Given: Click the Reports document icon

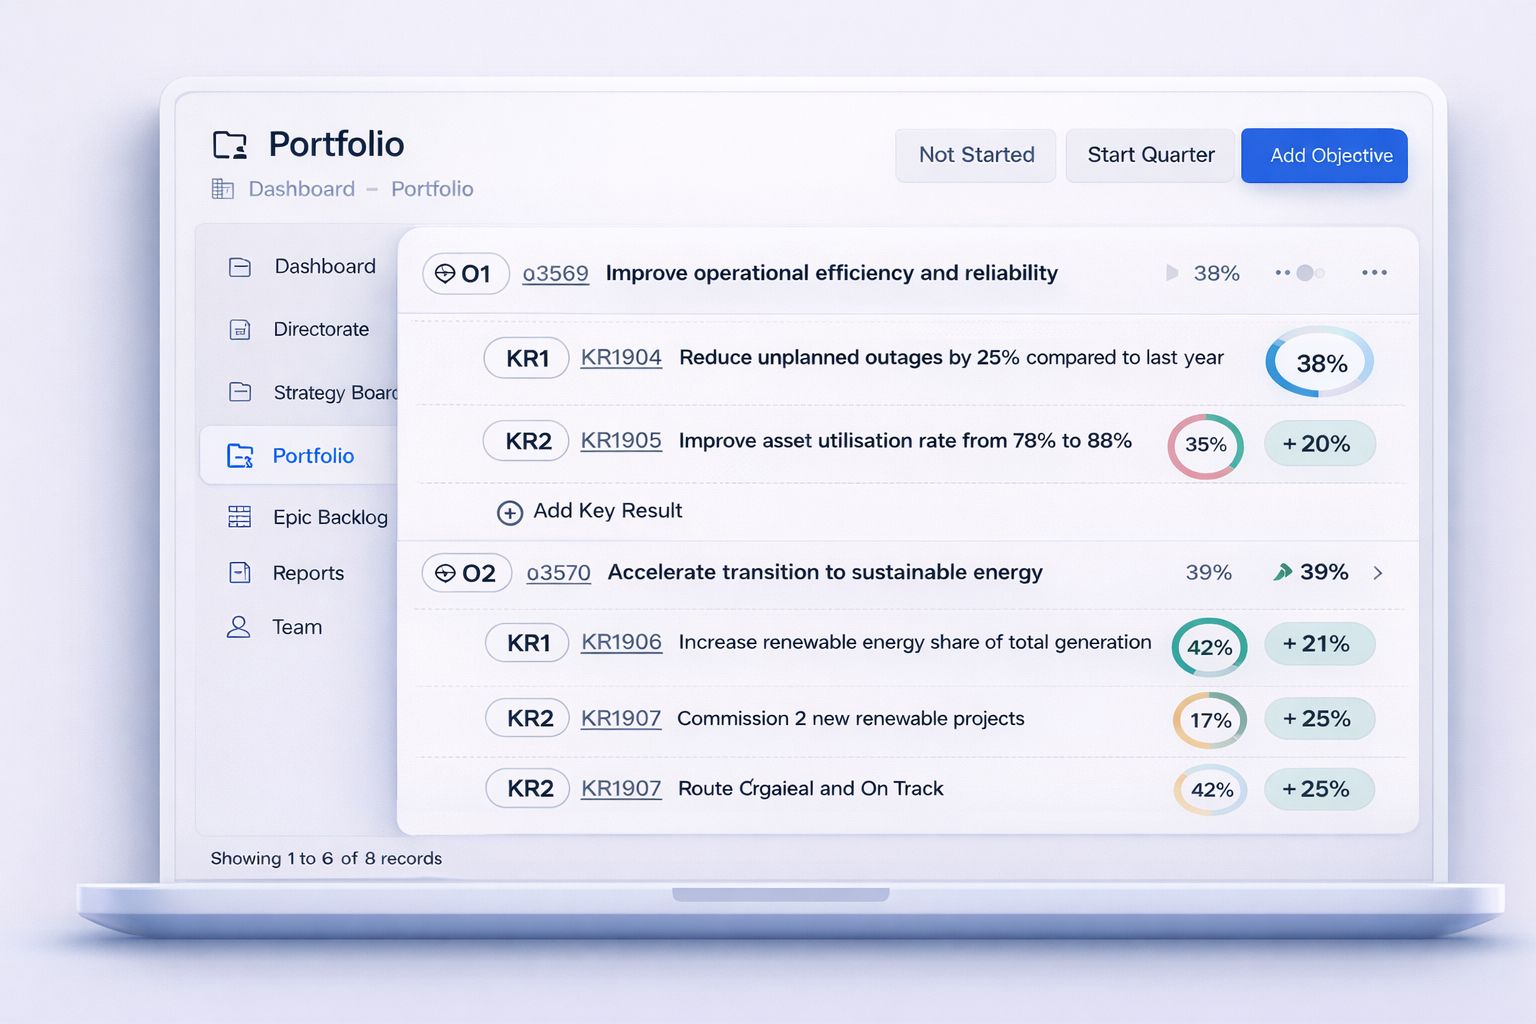Looking at the screenshot, I should click(239, 571).
